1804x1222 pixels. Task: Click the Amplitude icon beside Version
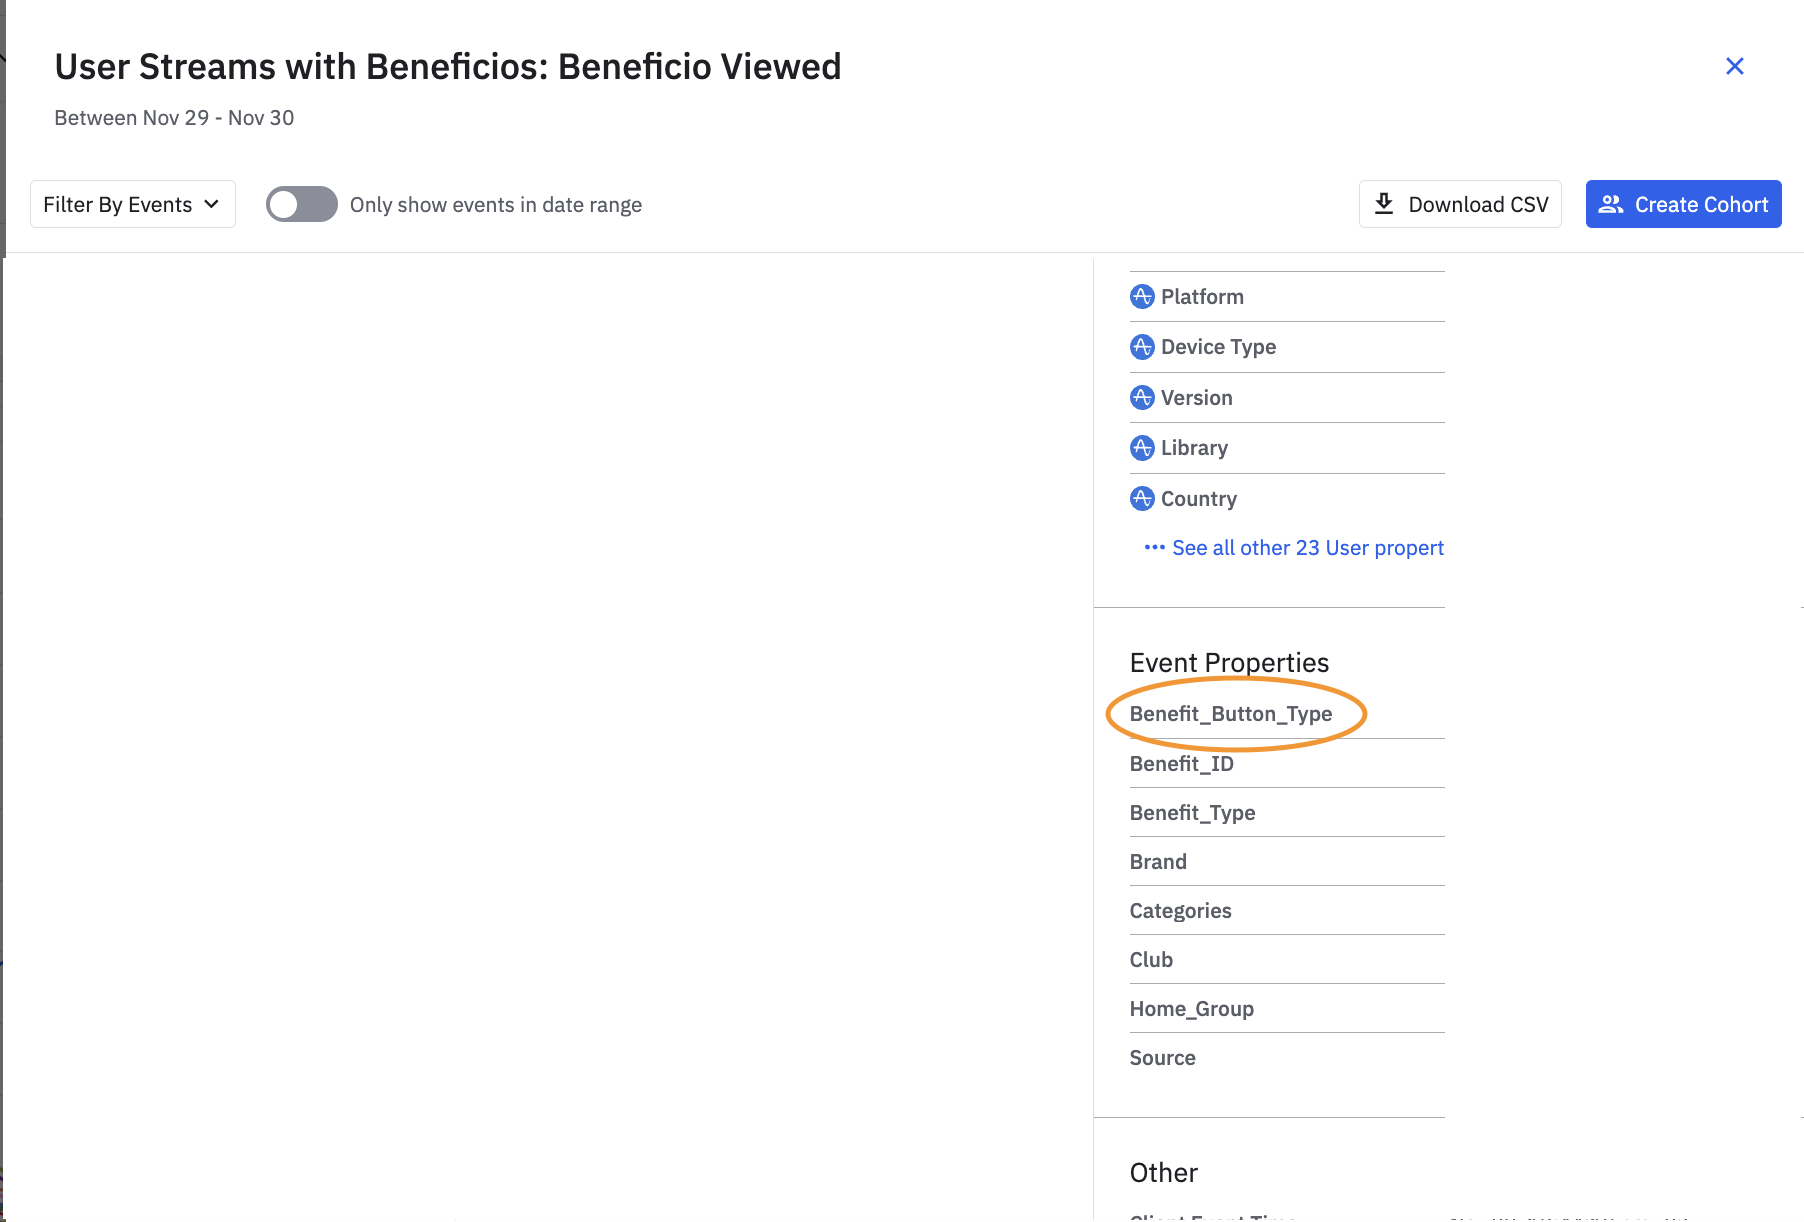(x=1141, y=398)
